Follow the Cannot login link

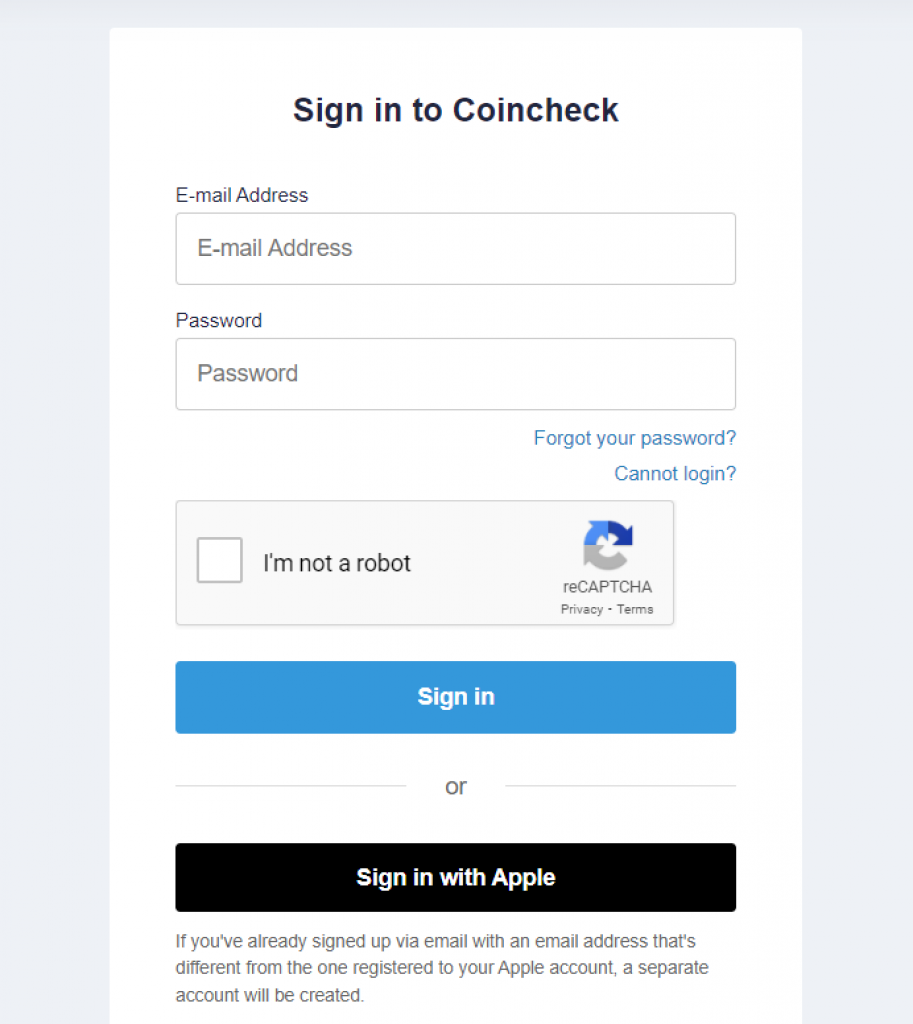pos(675,473)
